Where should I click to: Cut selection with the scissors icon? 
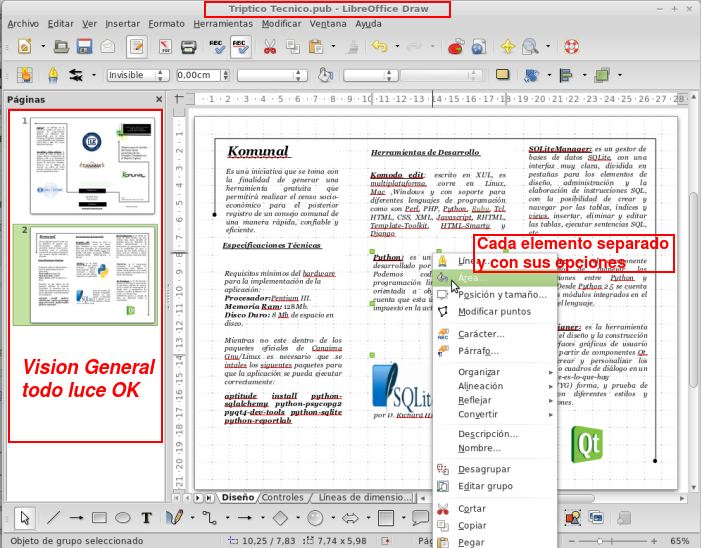[270, 46]
